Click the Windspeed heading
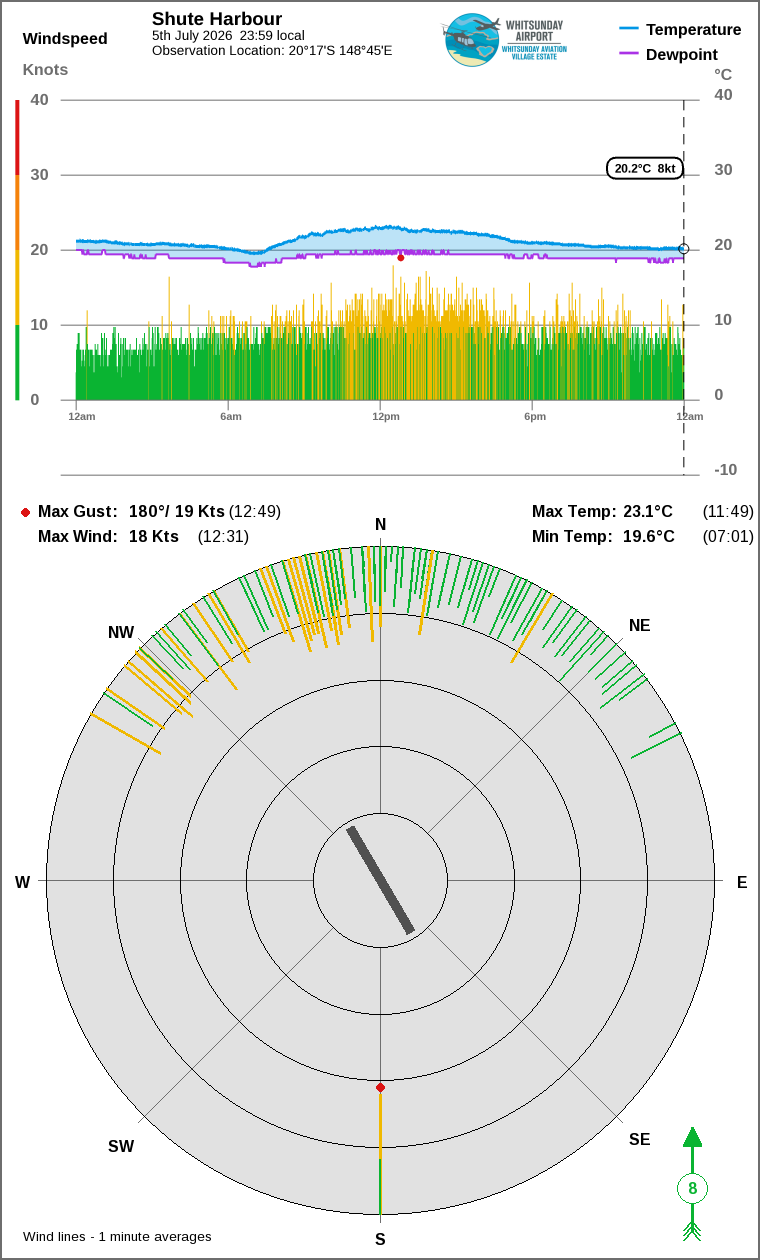The image size is (760, 1260). pyautogui.click(x=65, y=39)
